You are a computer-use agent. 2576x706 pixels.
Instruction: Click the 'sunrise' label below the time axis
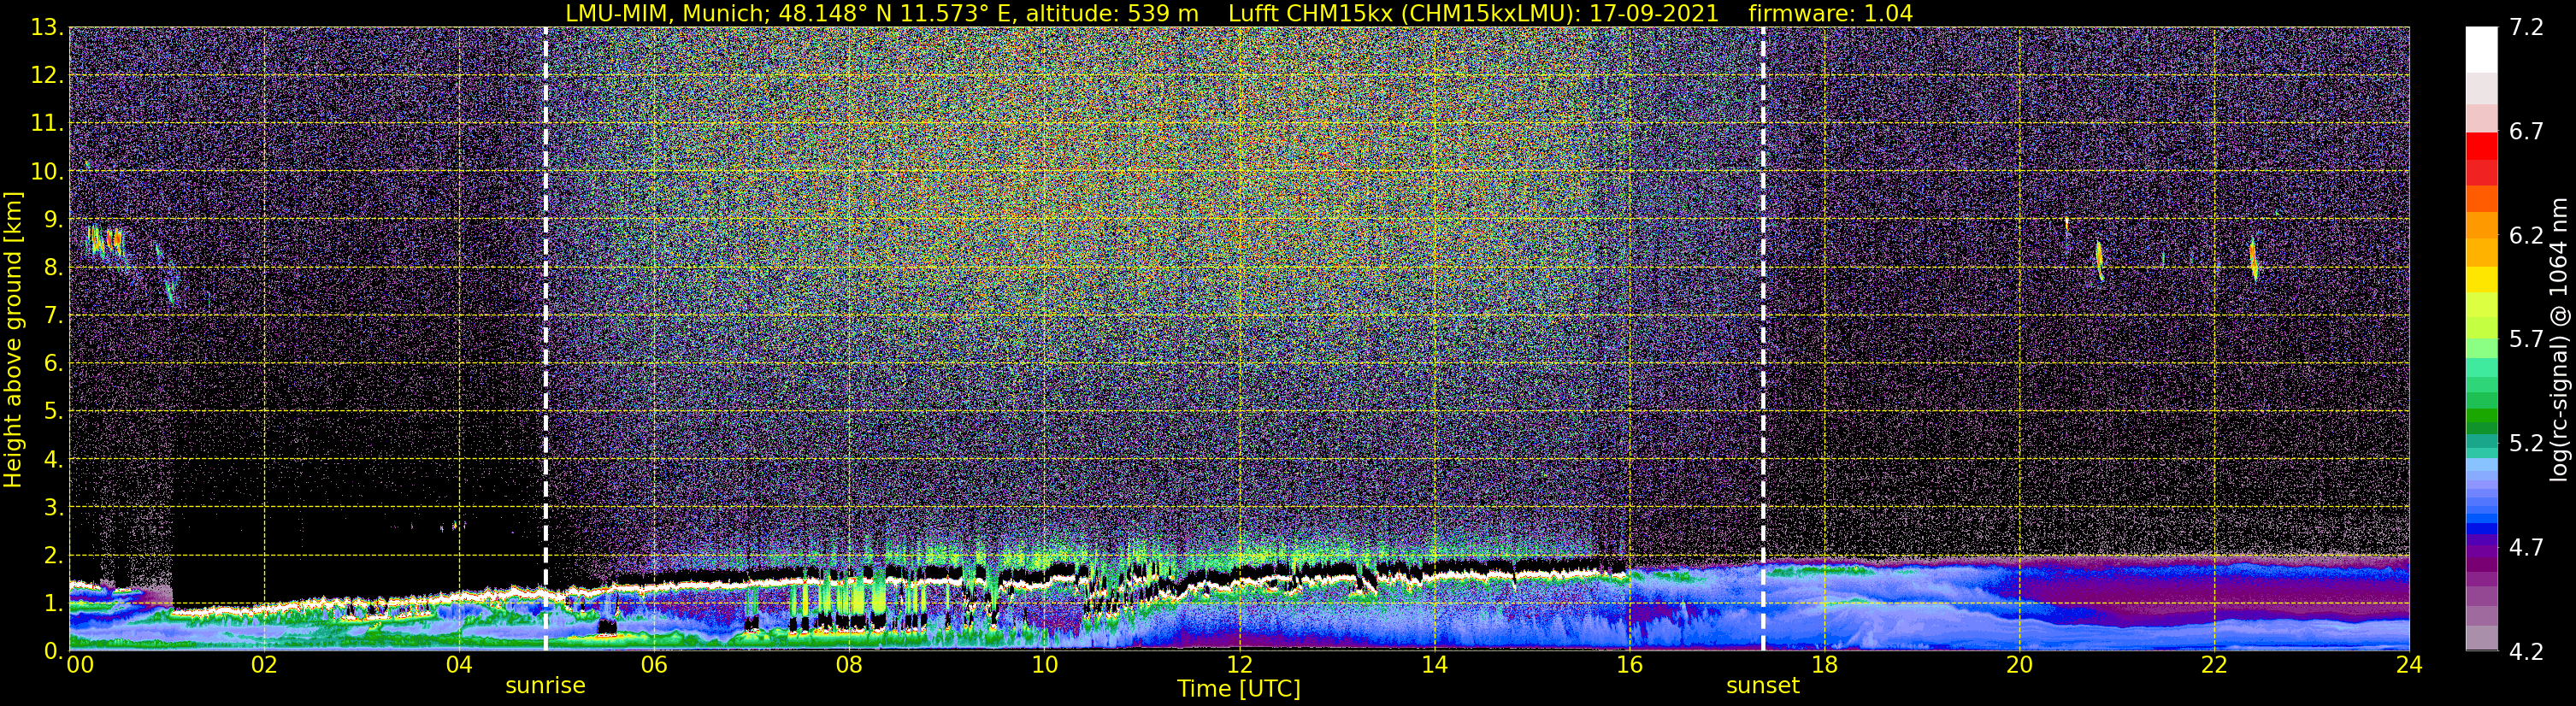pyautogui.click(x=545, y=686)
